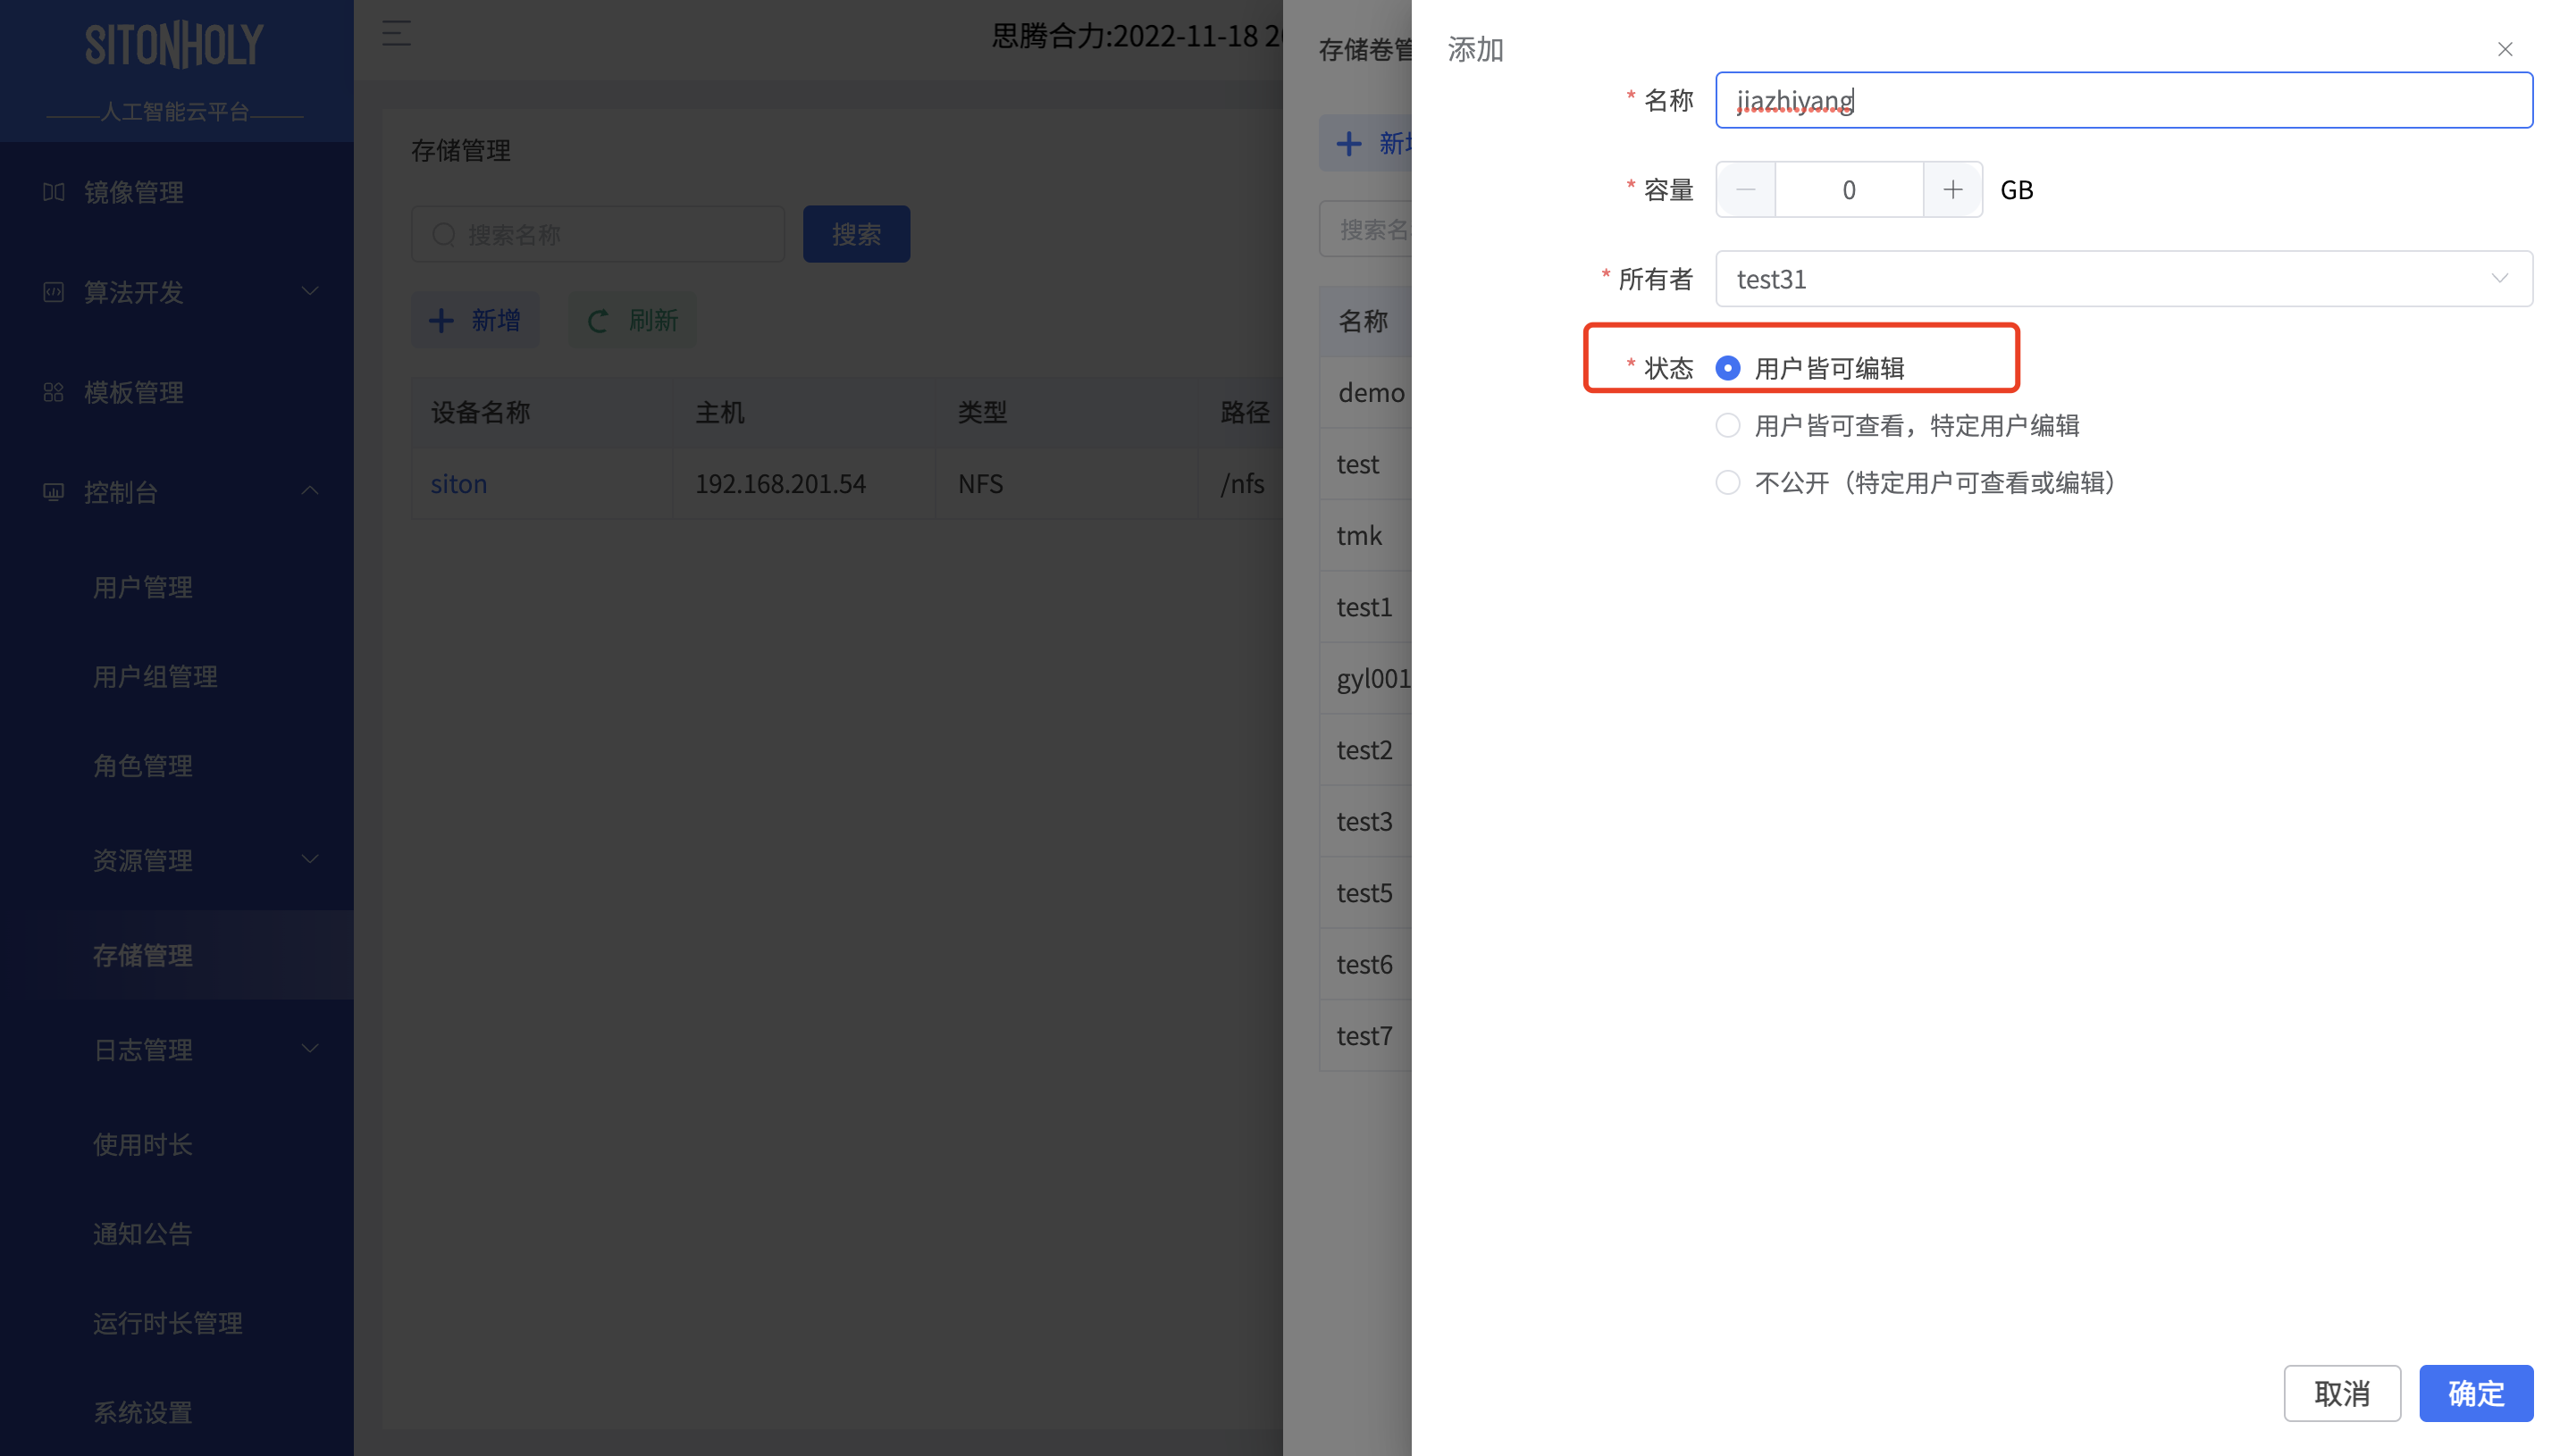Click the 容量 number field showing 0

(1849, 190)
